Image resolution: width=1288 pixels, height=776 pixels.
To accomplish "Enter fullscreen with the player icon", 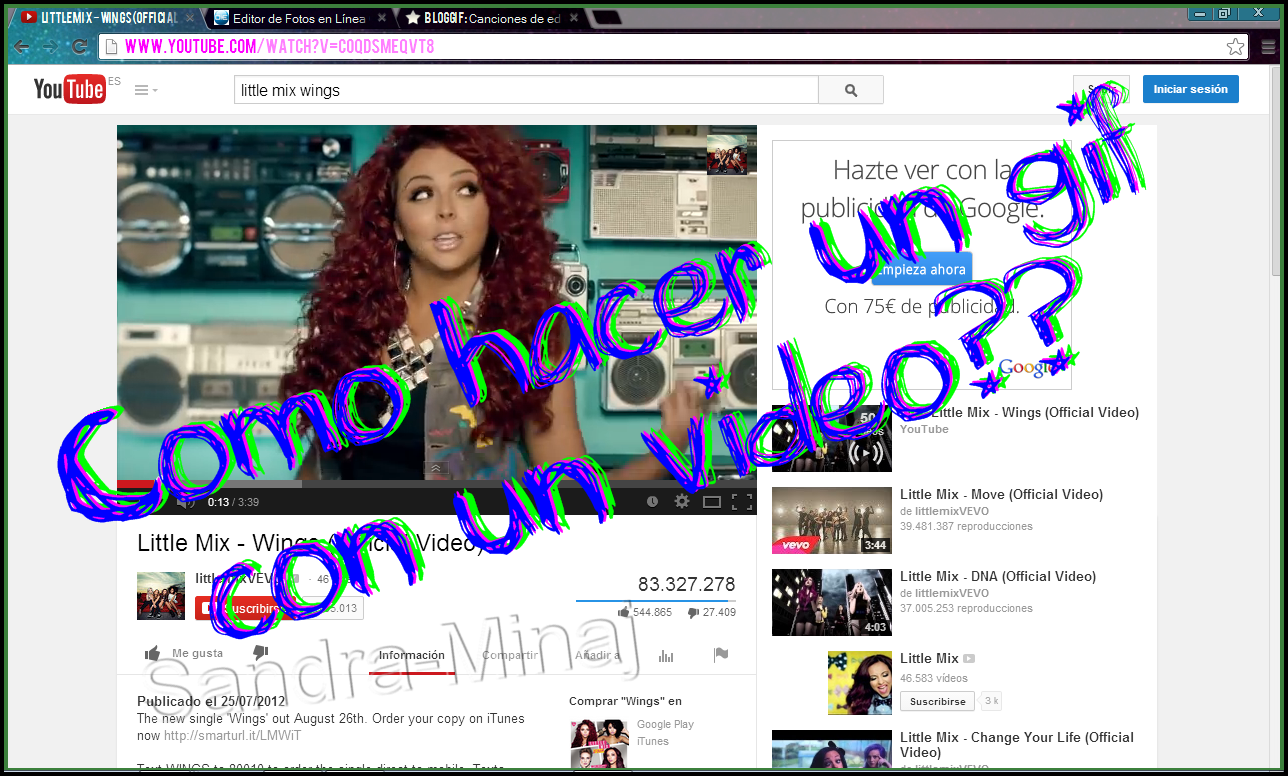I will pos(742,502).
